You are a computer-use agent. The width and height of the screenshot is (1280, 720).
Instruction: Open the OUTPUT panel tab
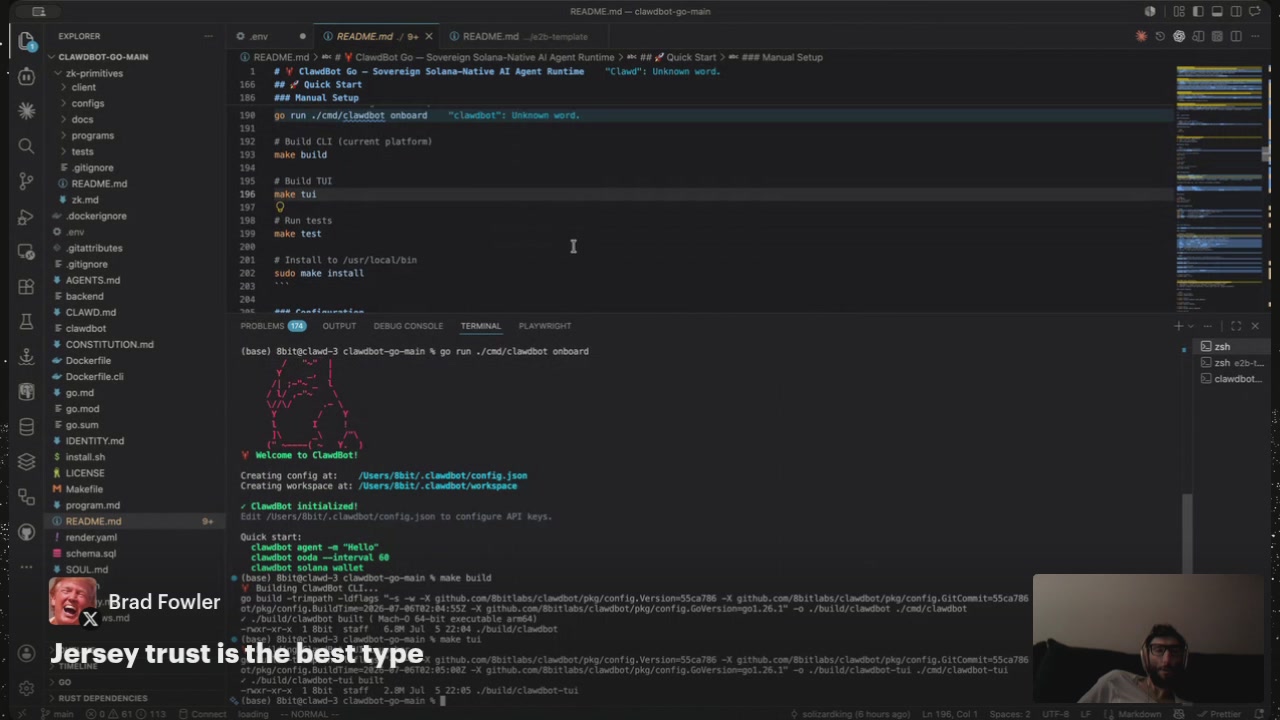[339, 326]
